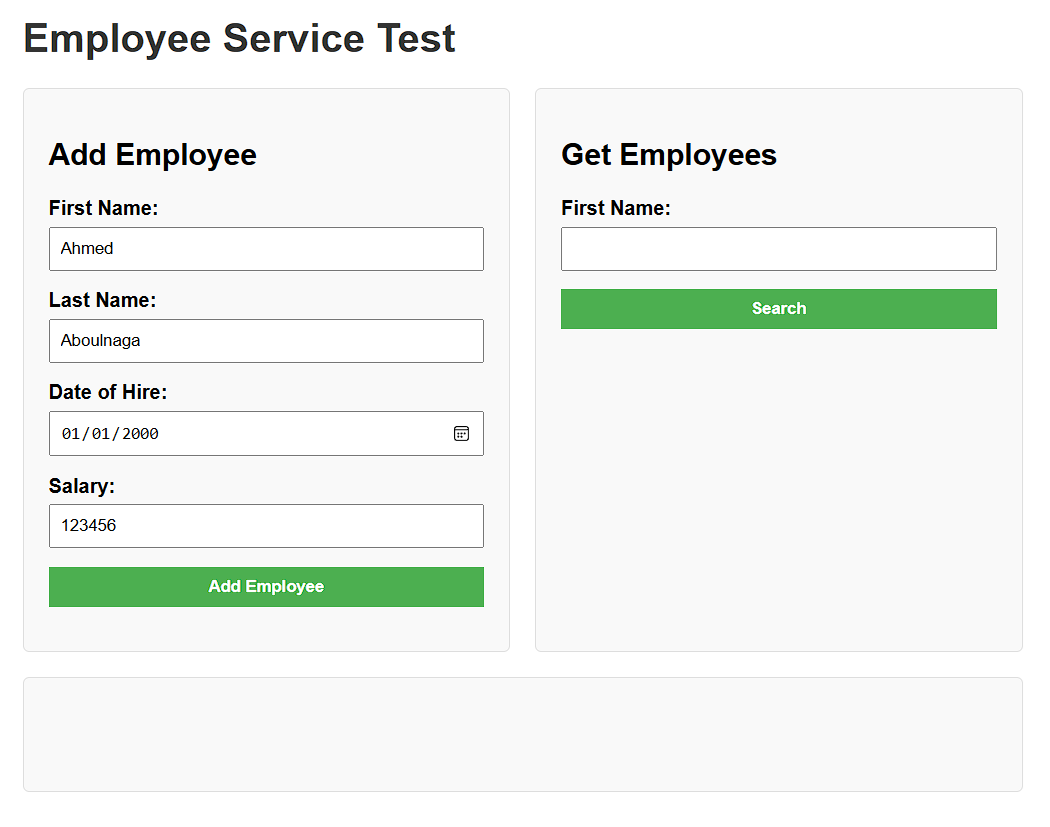Select the Salary field showing 123456
The width and height of the screenshot is (1050, 827).
coord(266,526)
